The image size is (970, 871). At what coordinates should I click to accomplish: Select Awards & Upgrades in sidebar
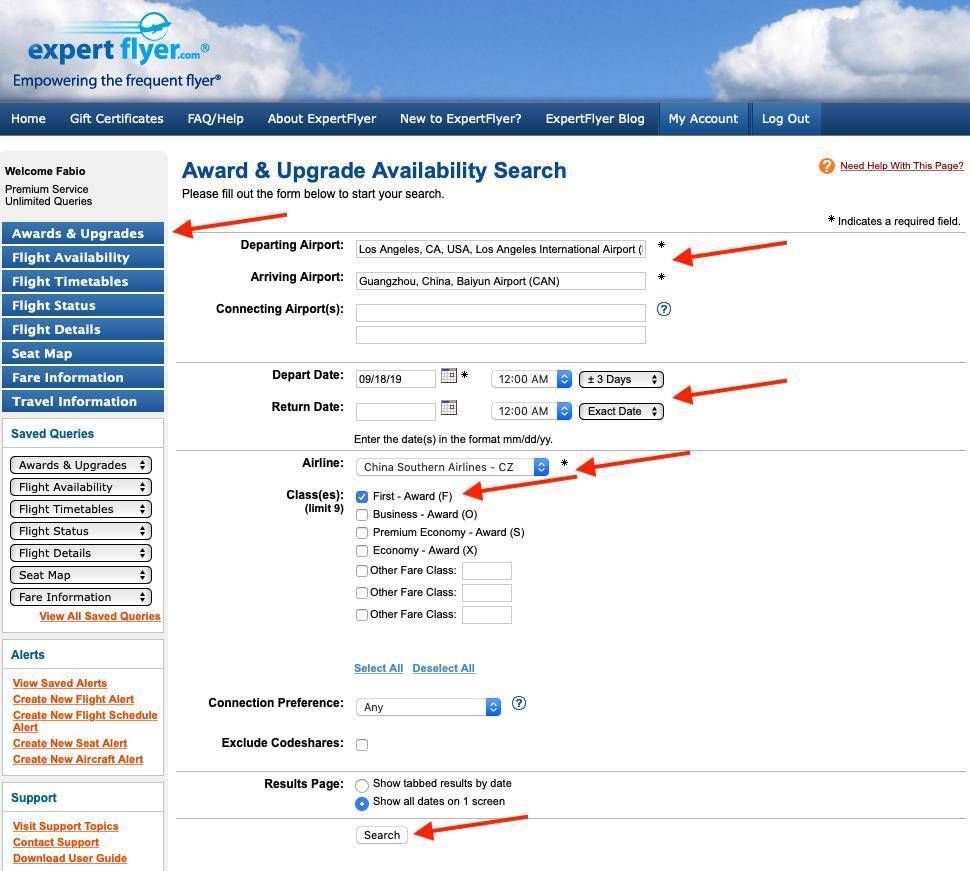83,233
